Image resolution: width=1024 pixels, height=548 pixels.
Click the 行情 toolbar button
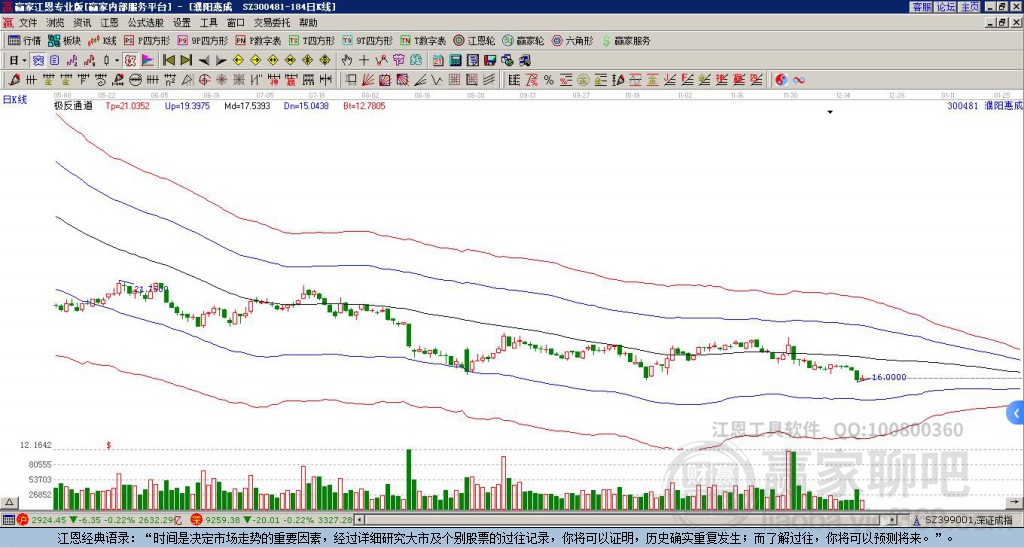tap(25, 40)
